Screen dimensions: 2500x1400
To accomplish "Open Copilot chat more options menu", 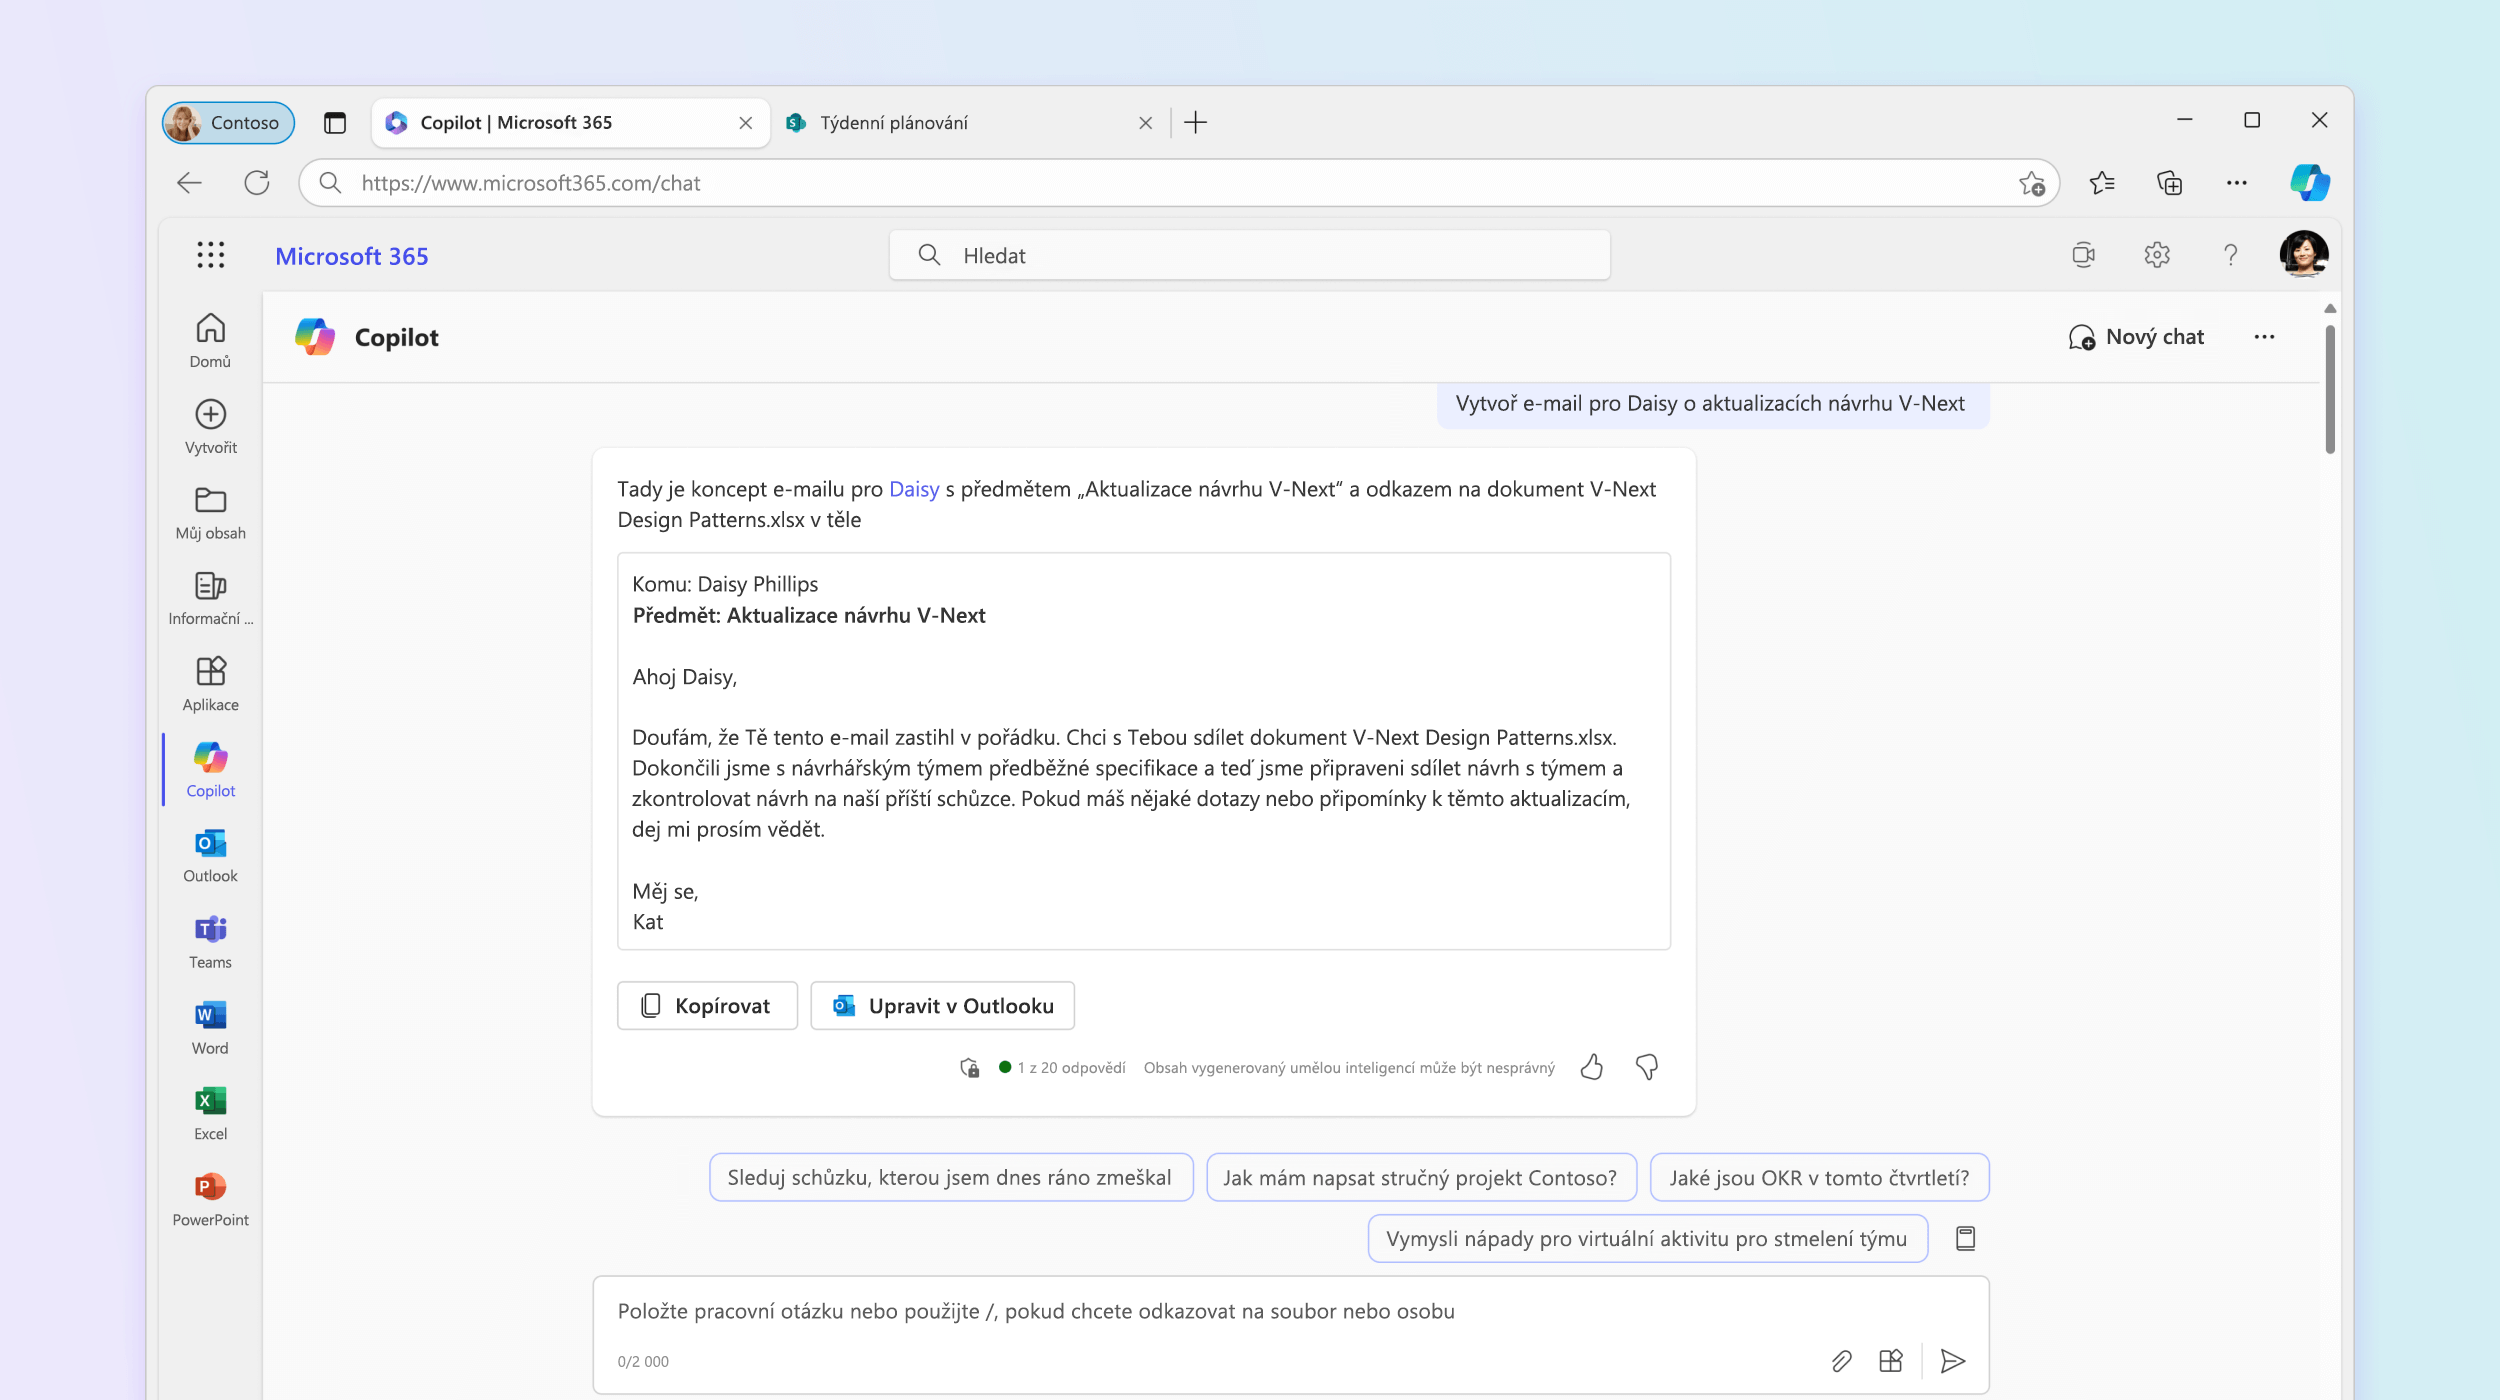I will (2264, 337).
